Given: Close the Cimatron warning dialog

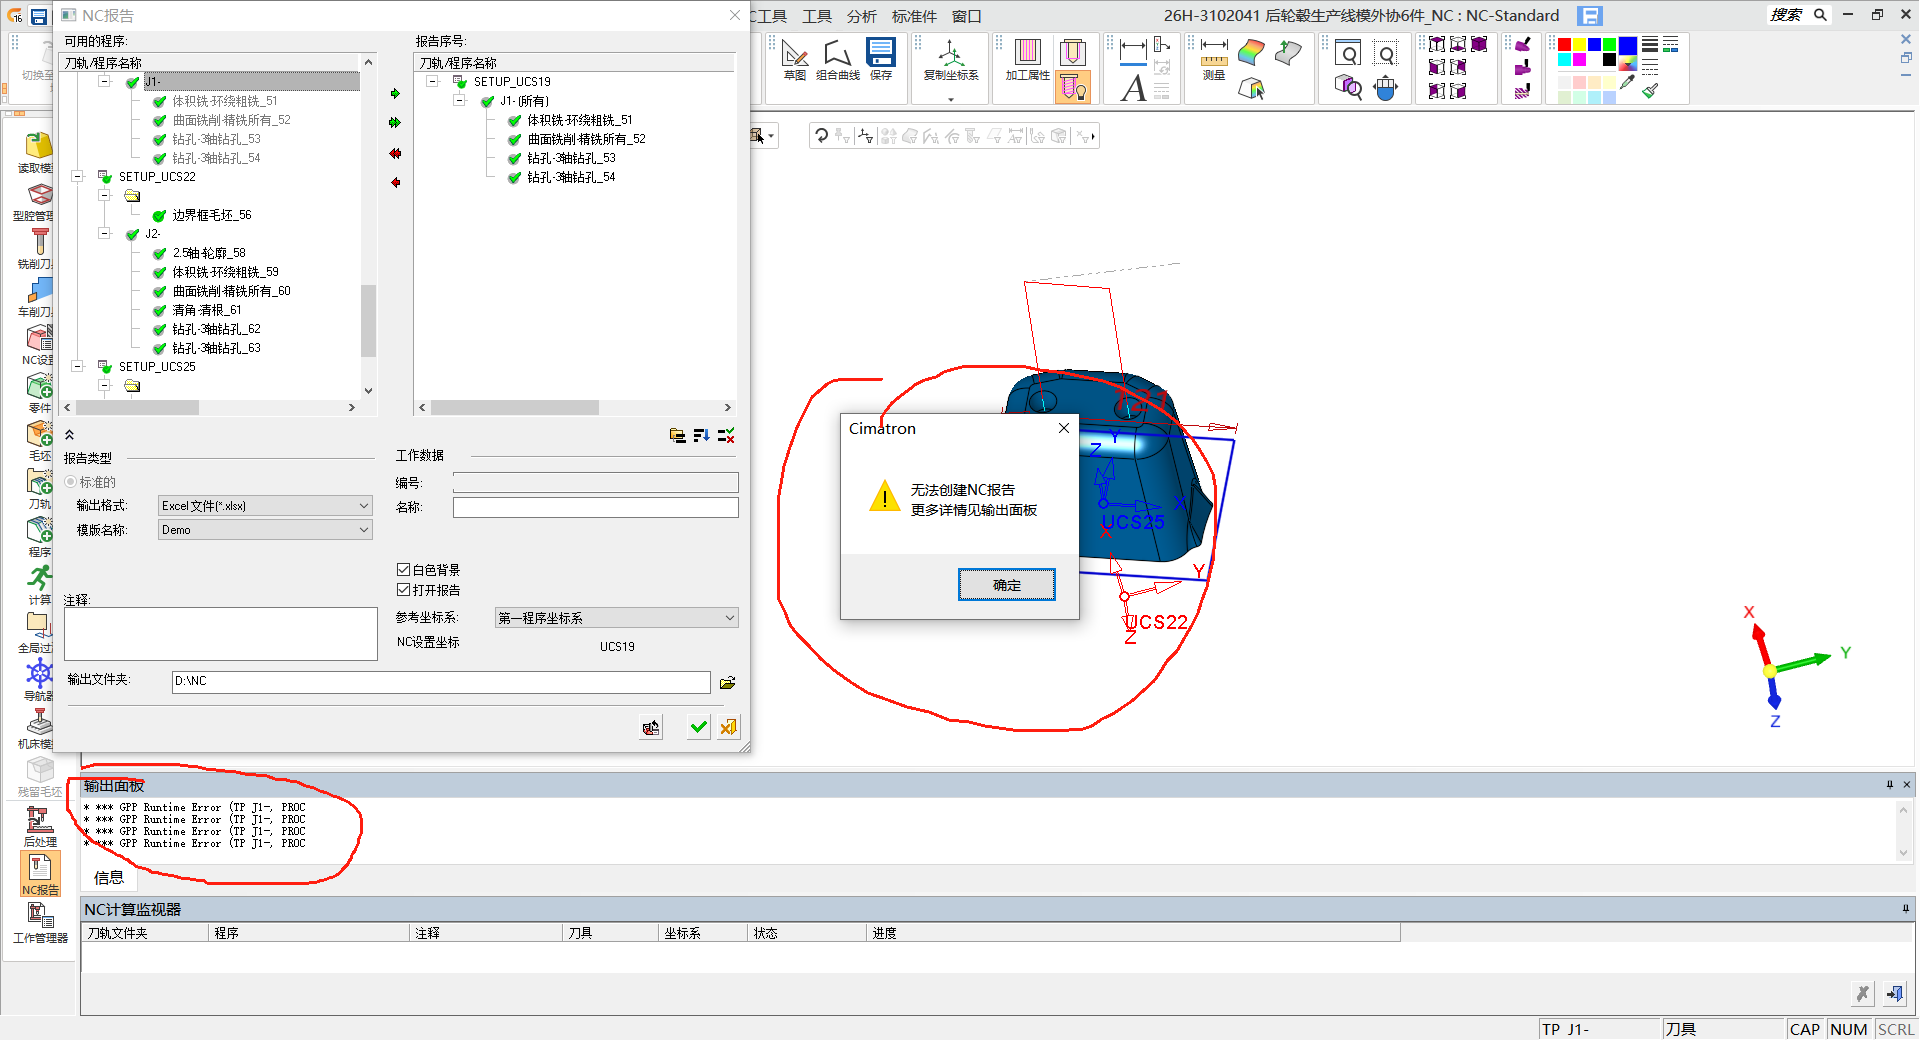Looking at the screenshot, I should coord(1064,428).
